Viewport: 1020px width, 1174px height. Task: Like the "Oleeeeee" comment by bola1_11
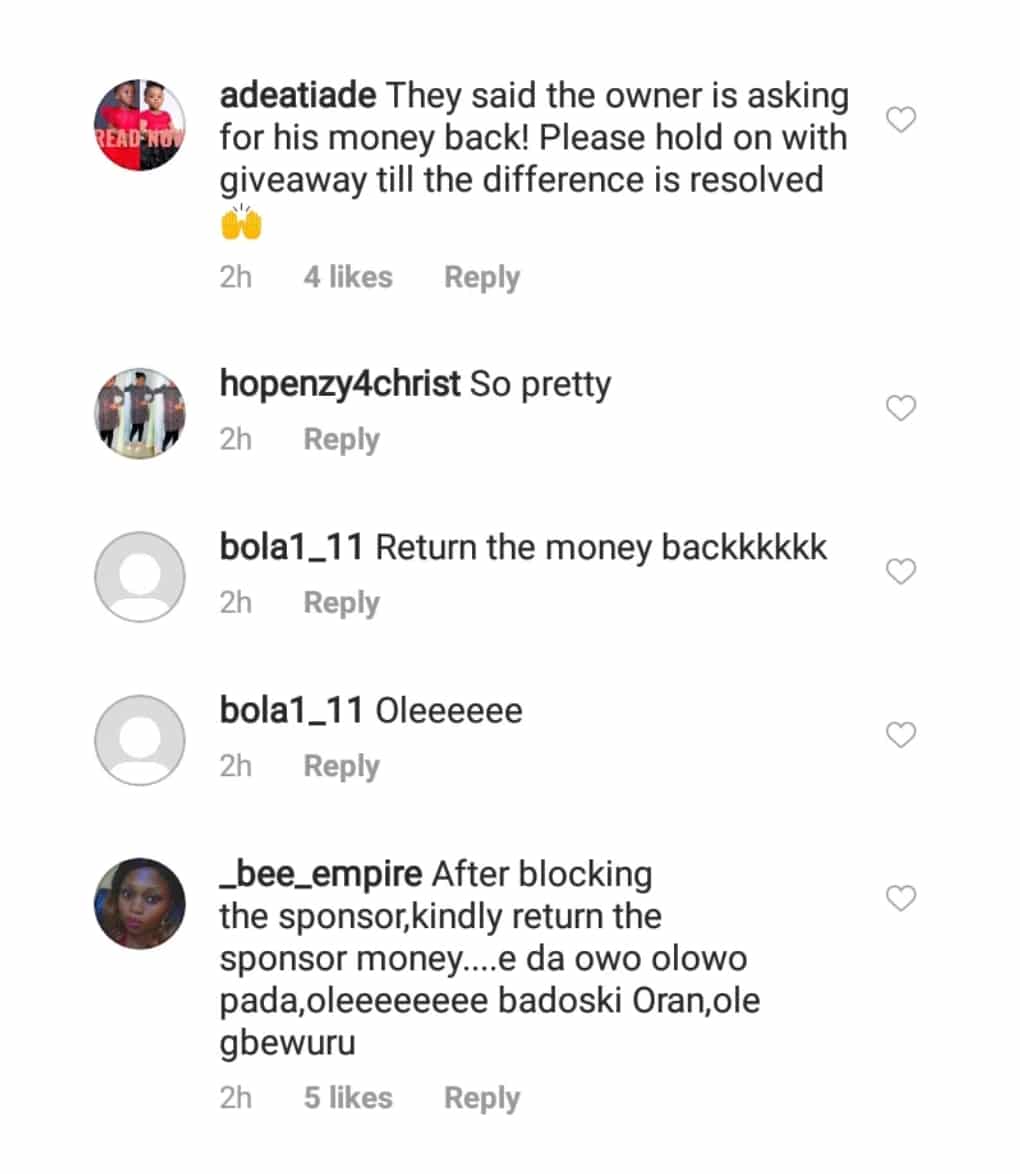tap(902, 735)
